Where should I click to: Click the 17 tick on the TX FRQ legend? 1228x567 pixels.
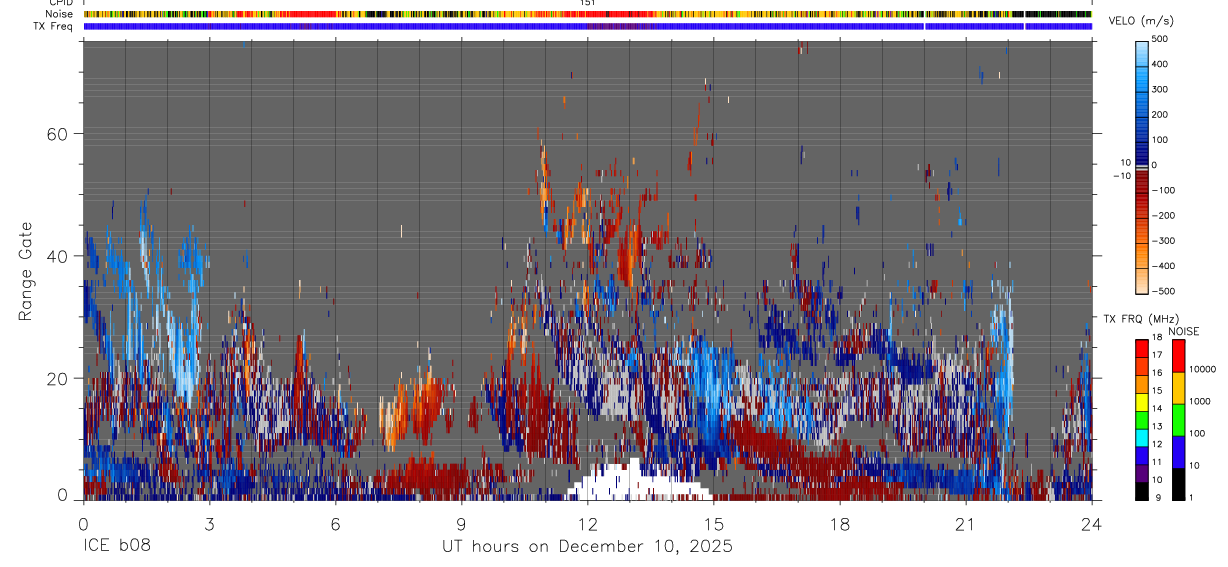1157,355
